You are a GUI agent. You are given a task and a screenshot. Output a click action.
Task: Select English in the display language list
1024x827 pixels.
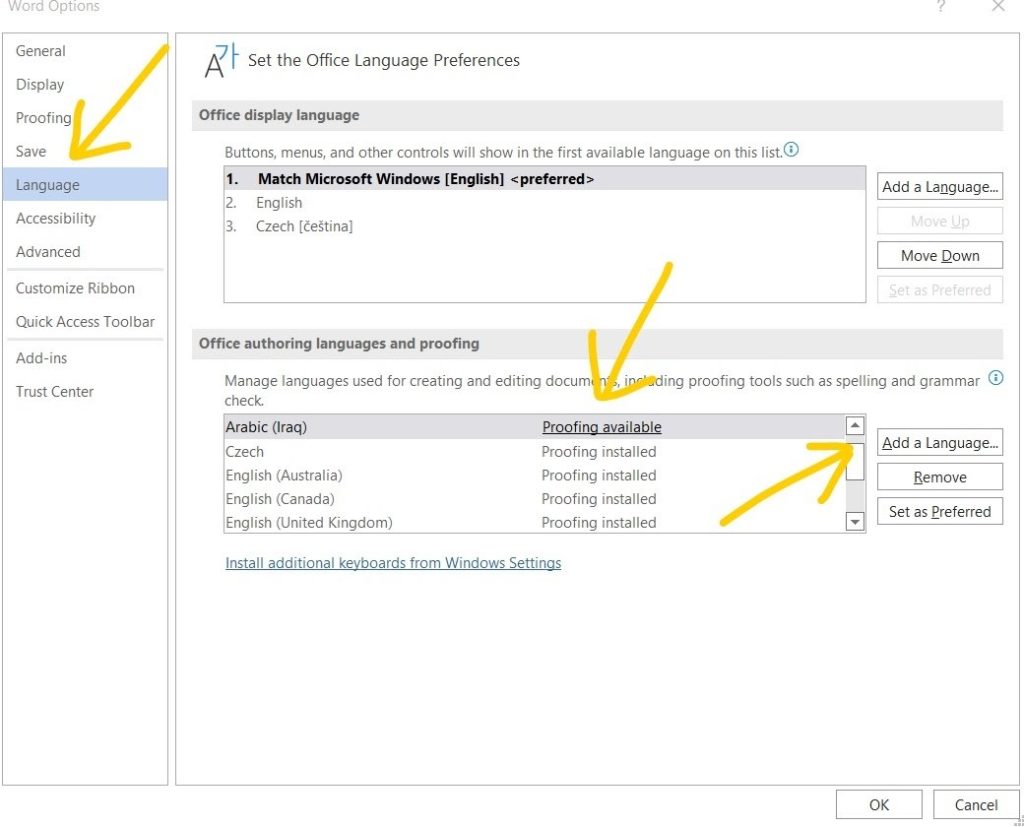[x=545, y=203]
